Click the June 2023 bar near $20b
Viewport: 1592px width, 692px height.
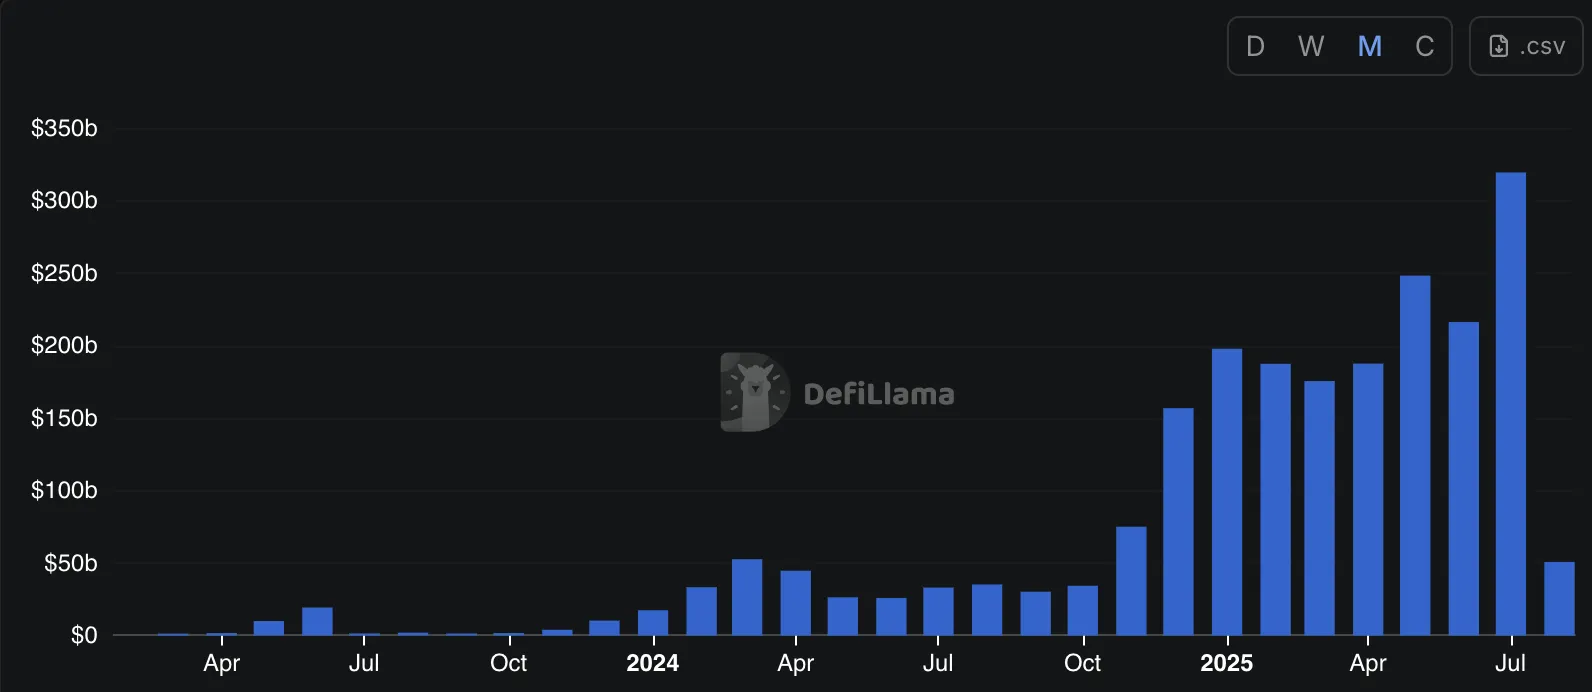(x=317, y=621)
